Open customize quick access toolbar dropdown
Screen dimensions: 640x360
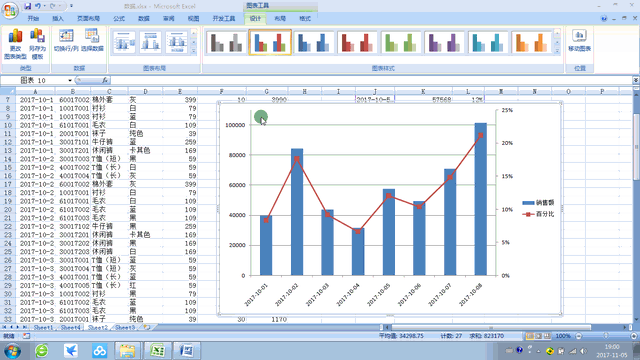pos(71,6)
